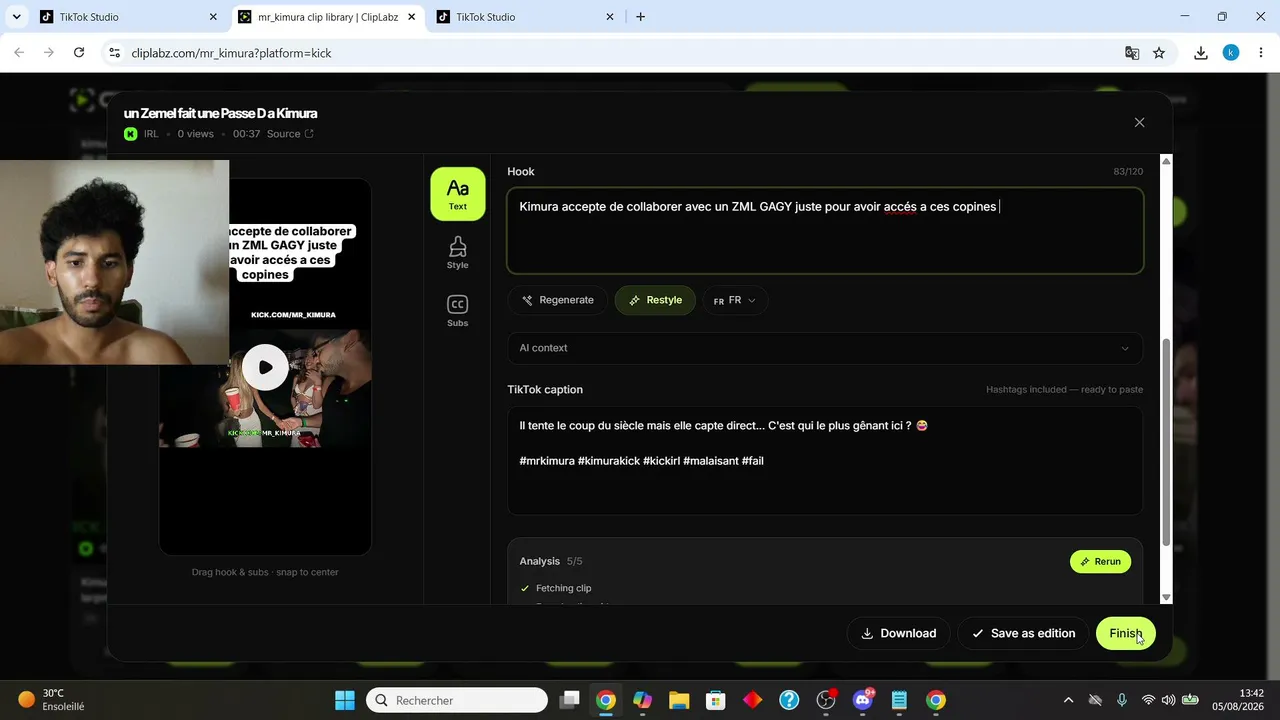Open the Text panel in the editor sidebar
The width and height of the screenshot is (1280, 720).
458,193
